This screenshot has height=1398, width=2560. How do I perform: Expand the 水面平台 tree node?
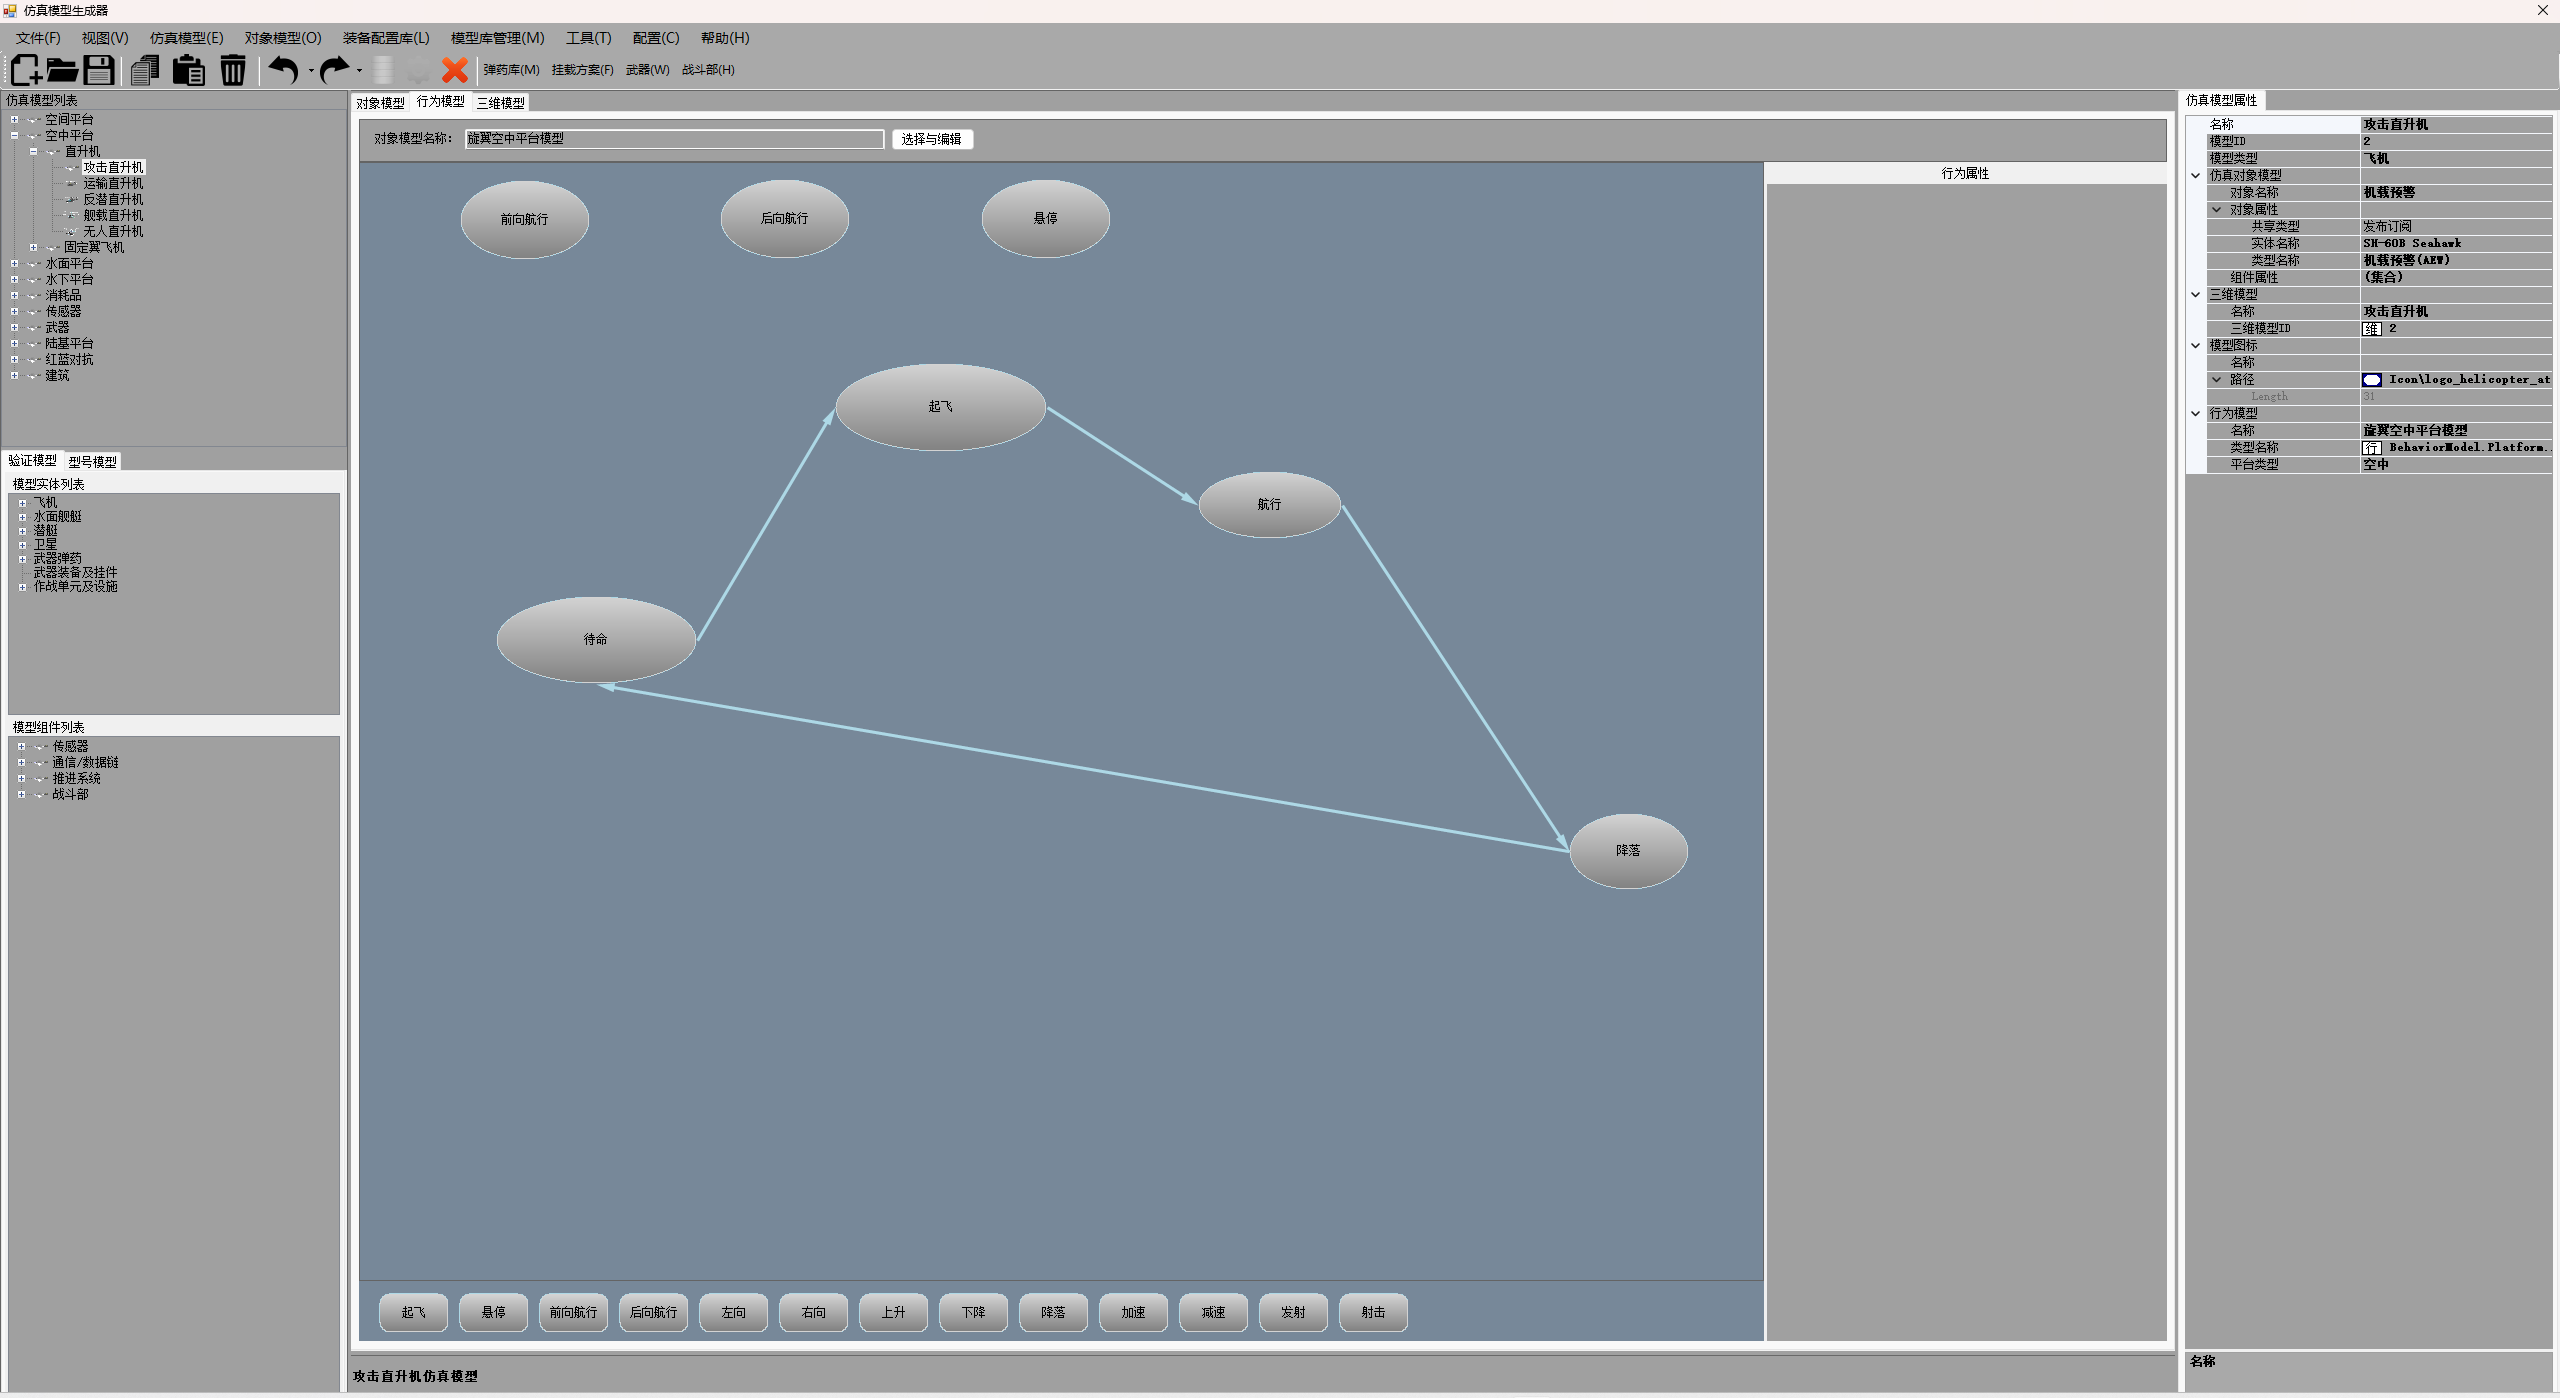coord(15,264)
